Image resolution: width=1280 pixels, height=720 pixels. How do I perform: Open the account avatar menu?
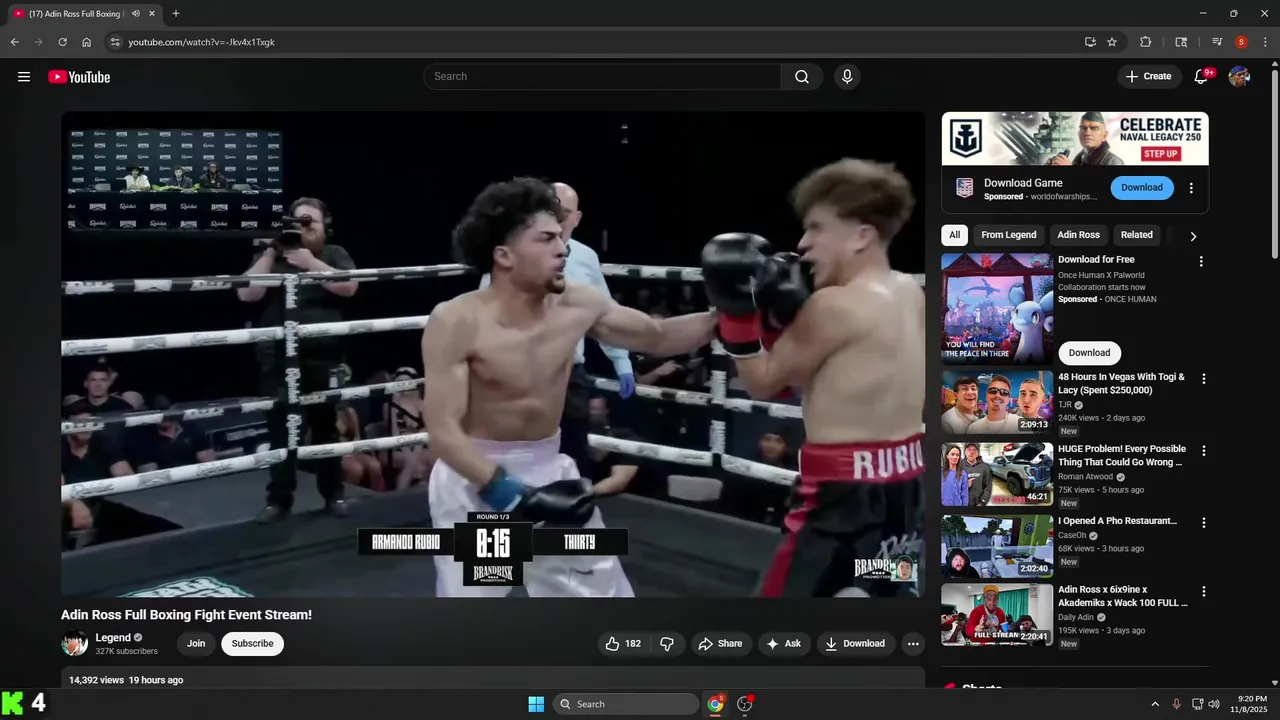point(1239,77)
